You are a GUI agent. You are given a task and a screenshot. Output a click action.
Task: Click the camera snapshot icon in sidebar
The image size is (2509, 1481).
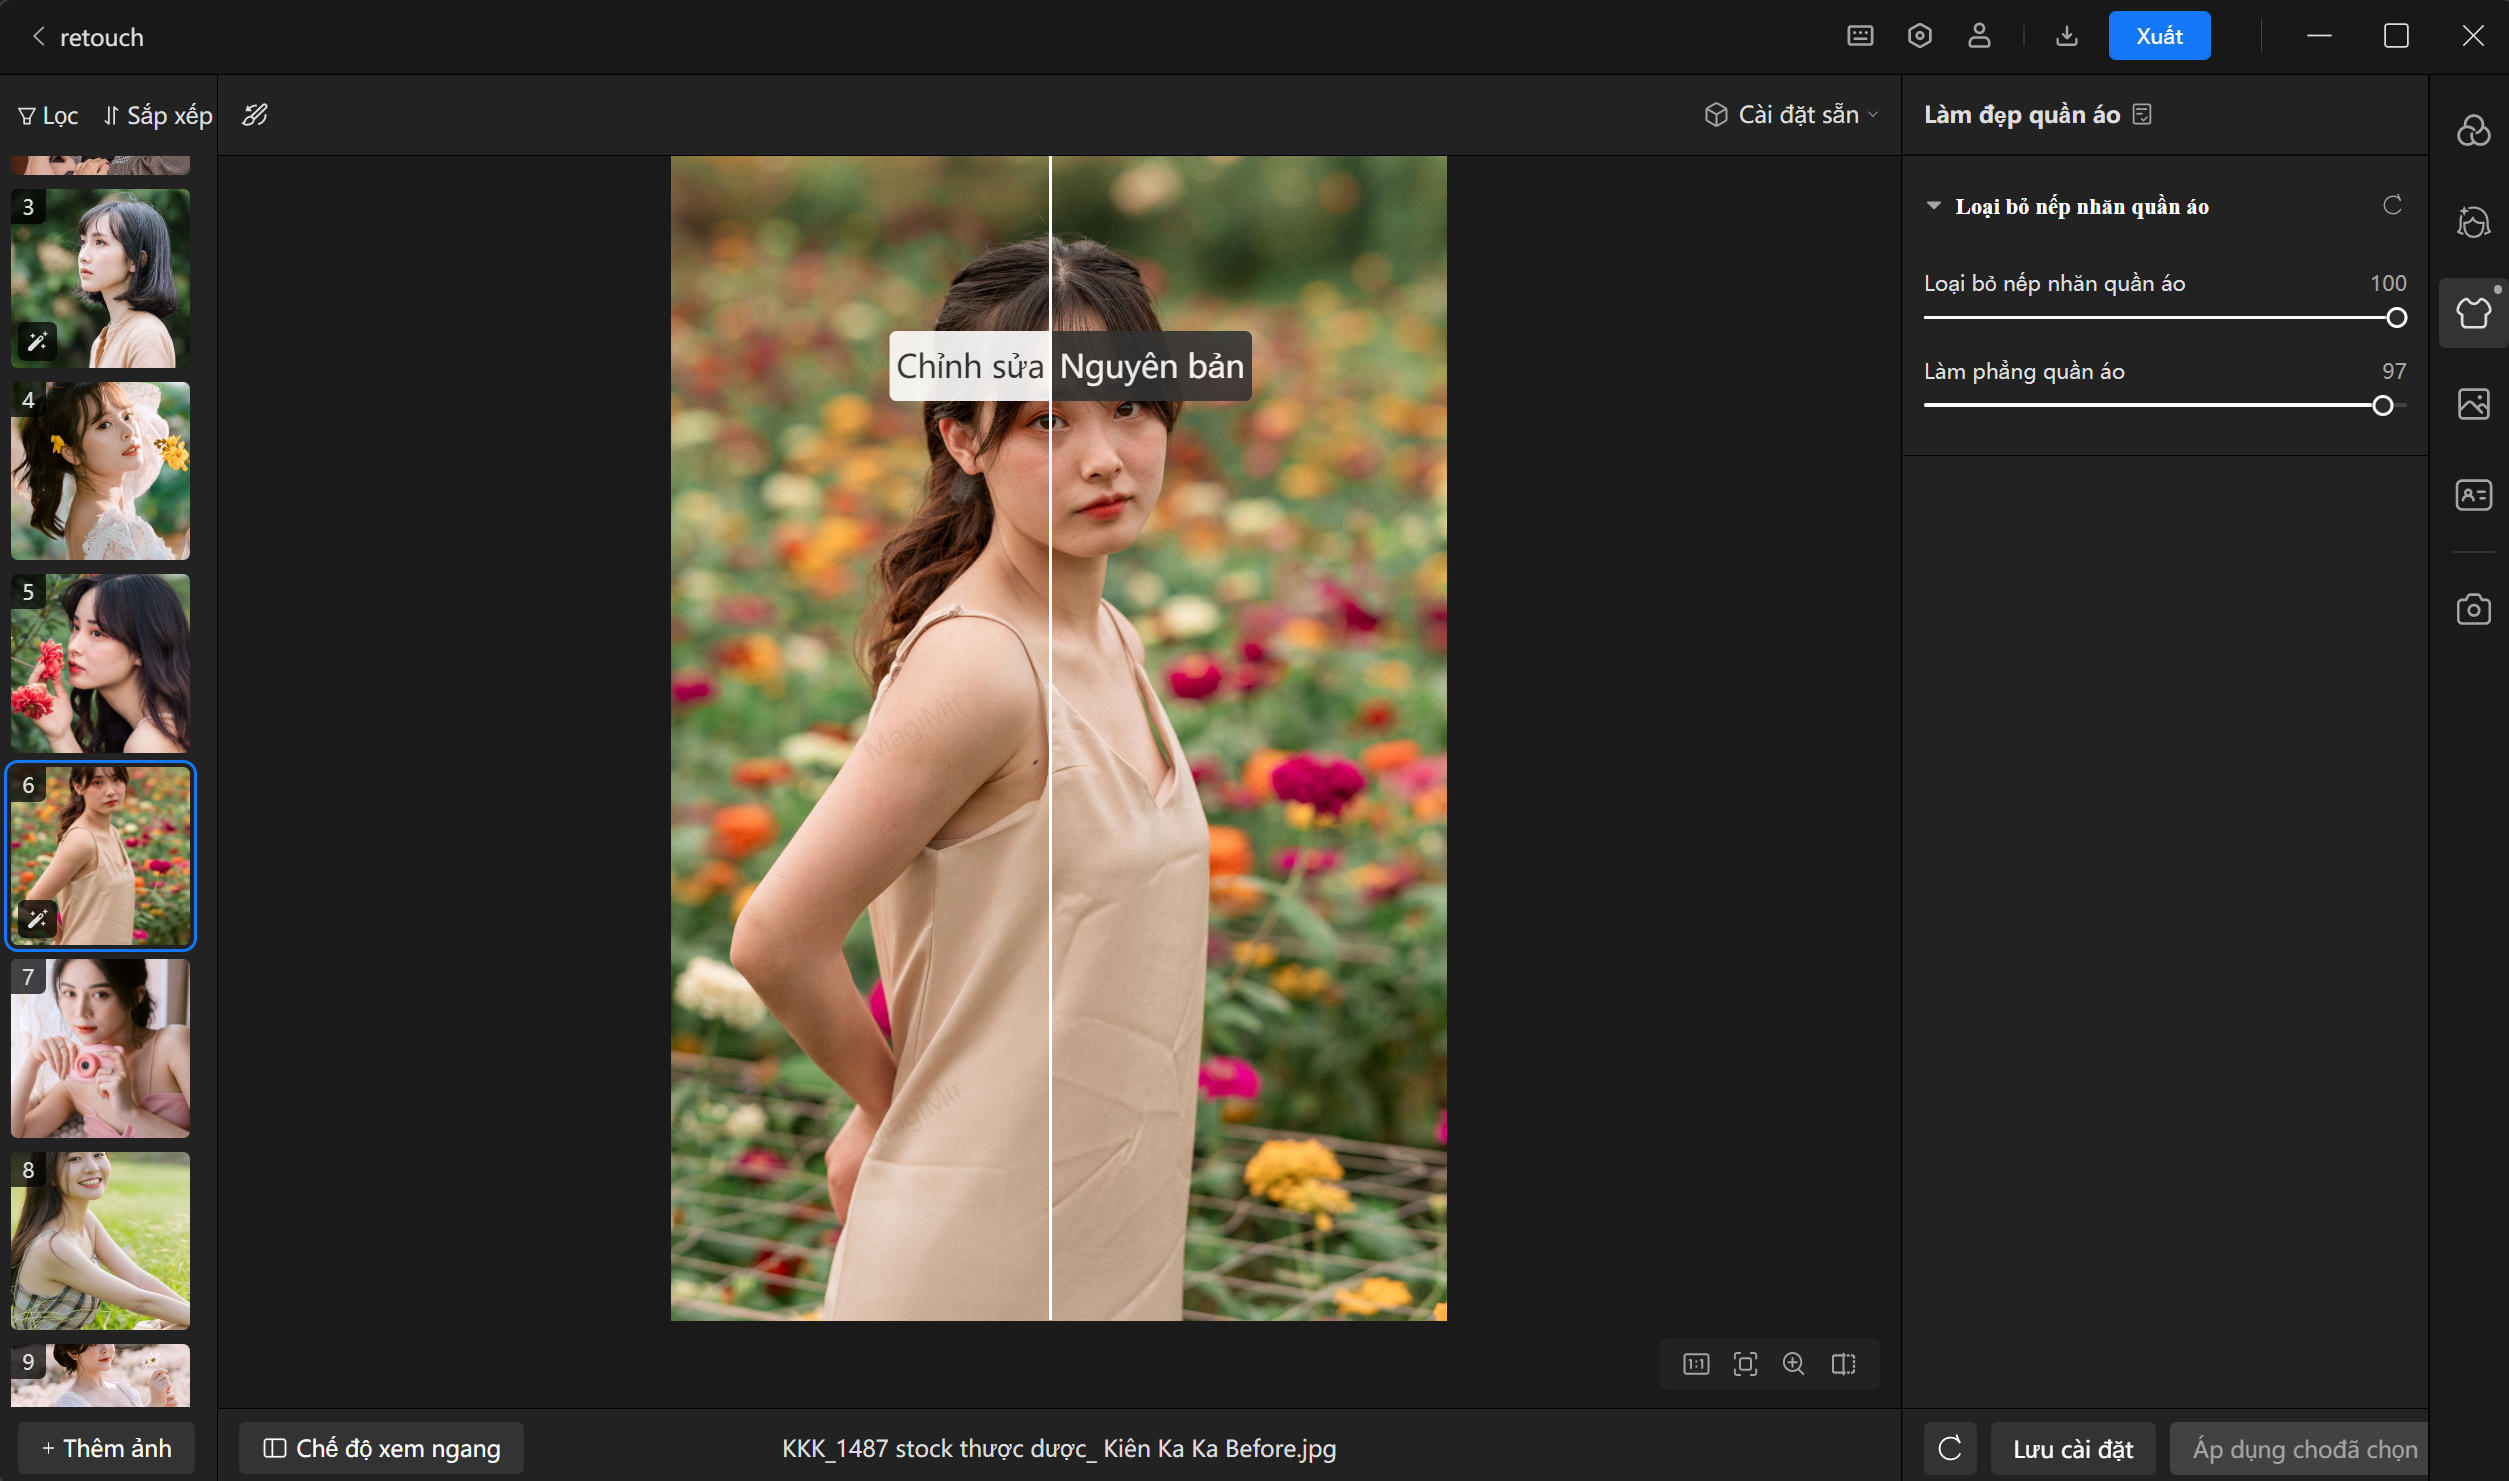[x=2473, y=609]
